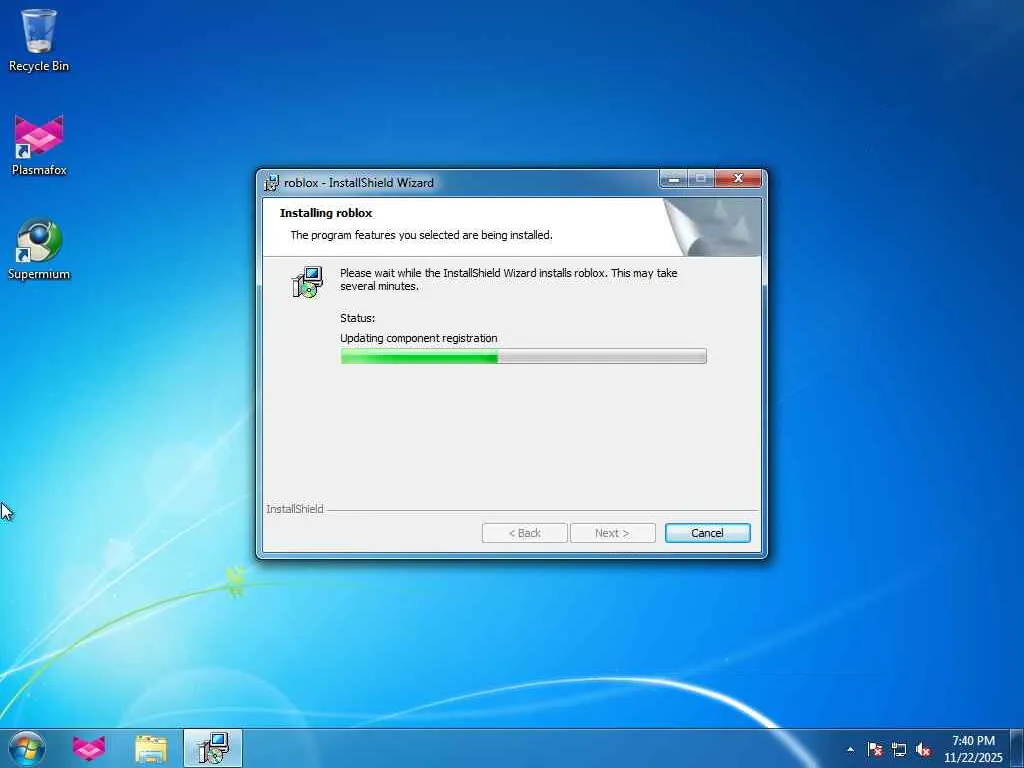Click 'The program features you selected' text

click(421, 235)
